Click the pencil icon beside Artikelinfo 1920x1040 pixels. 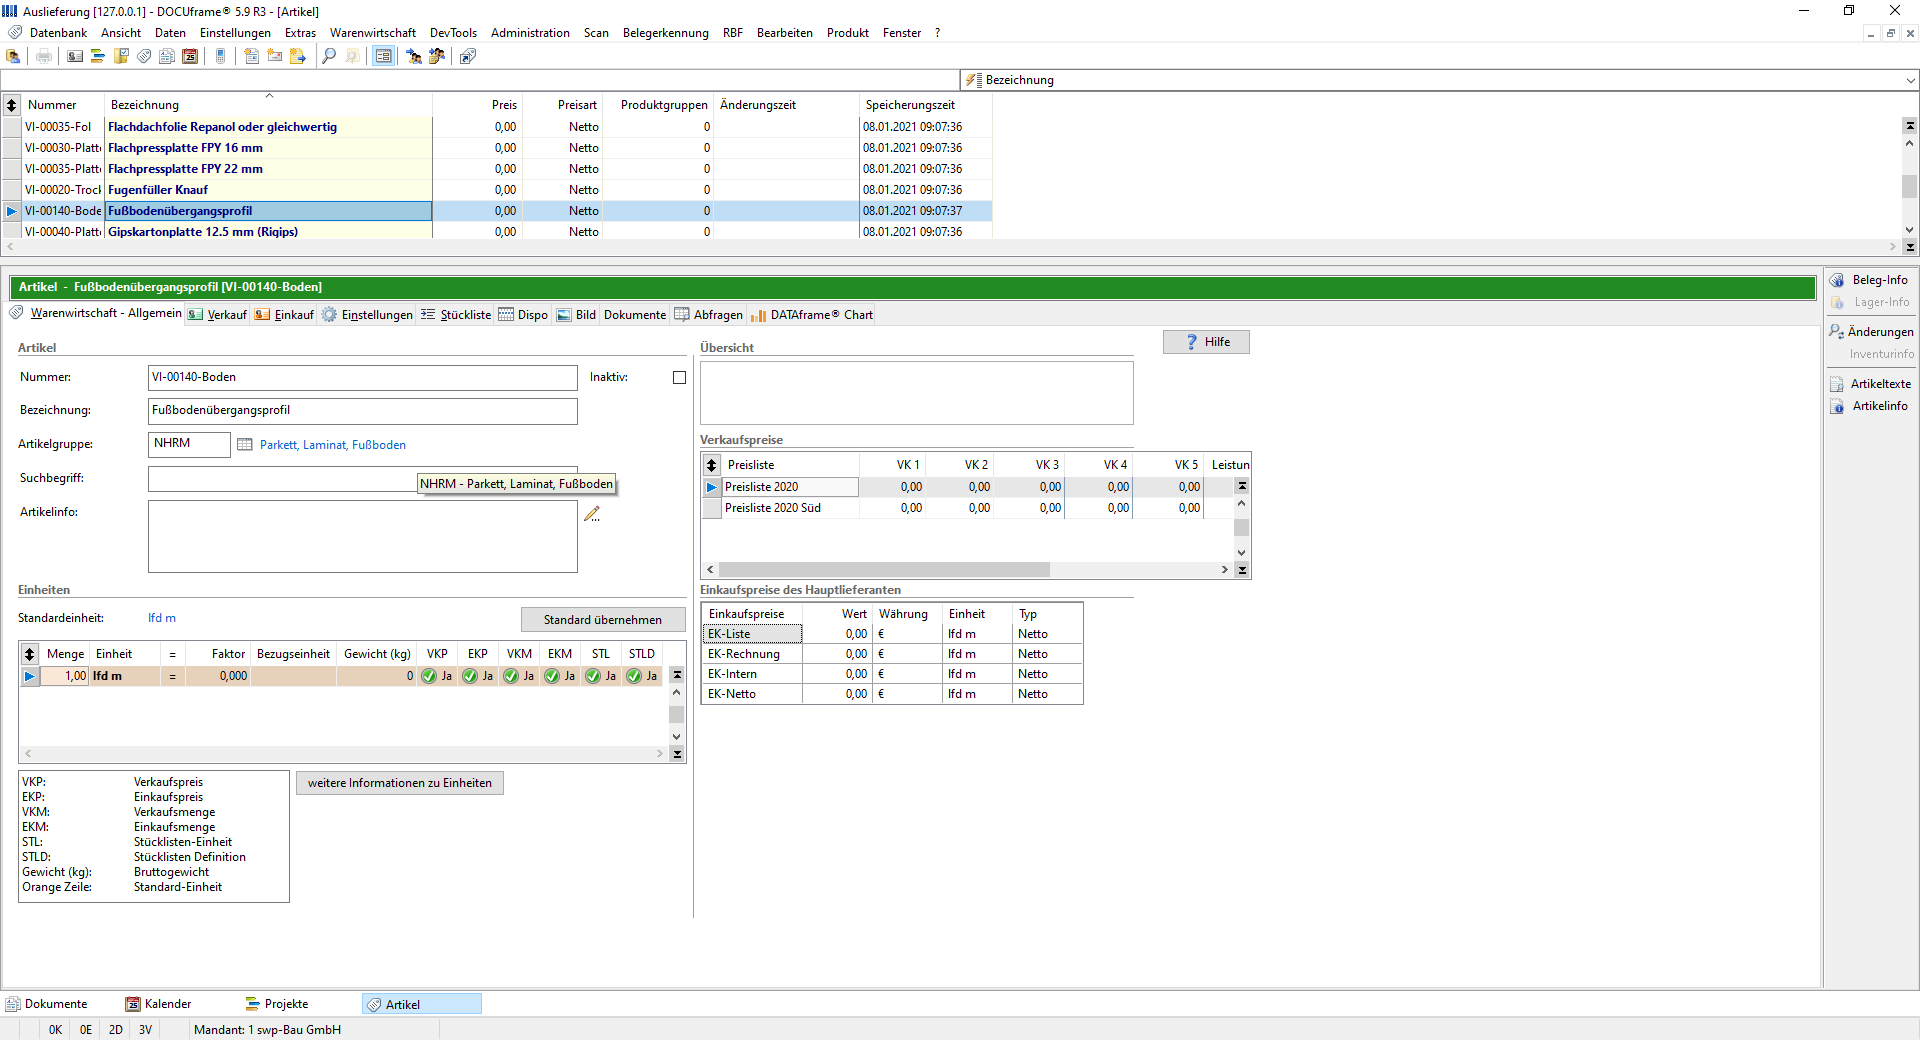[592, 514]
